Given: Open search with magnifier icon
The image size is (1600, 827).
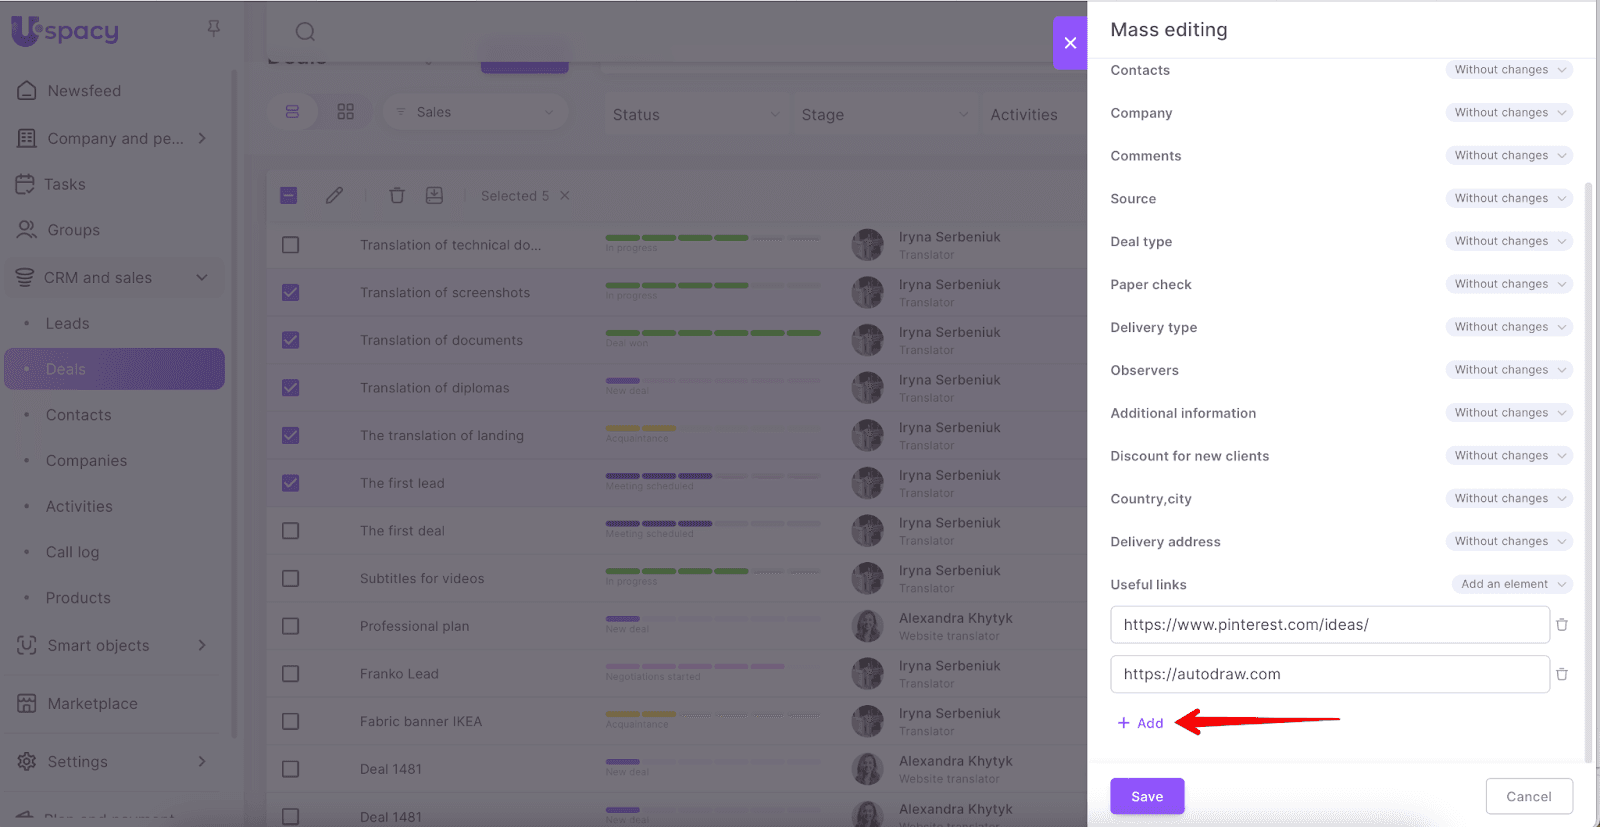Looking at the screenshot, I should click(306, 32).
